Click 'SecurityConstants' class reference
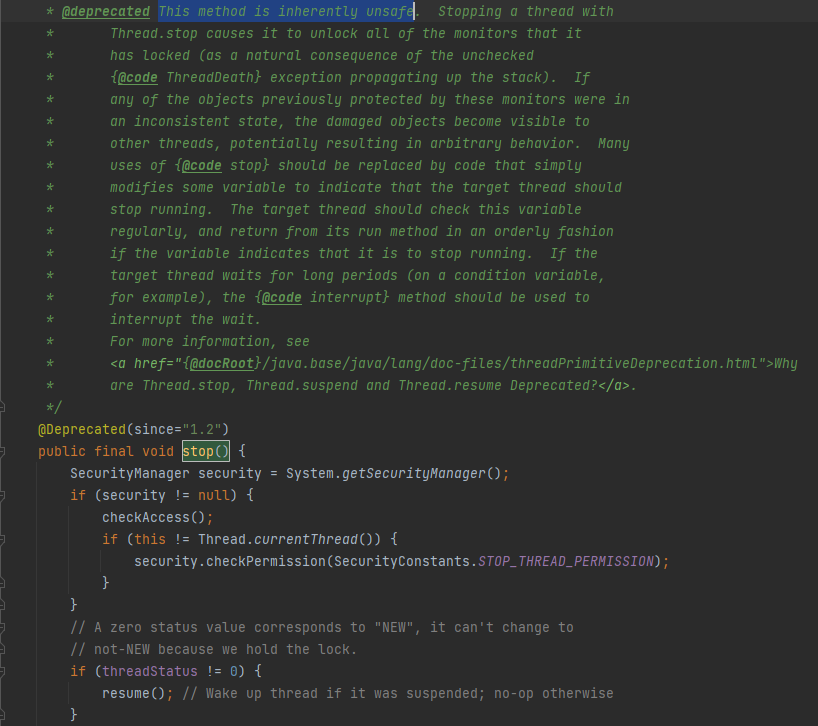The width and height of the screenshot is (818, 726). tap(402, 561)
